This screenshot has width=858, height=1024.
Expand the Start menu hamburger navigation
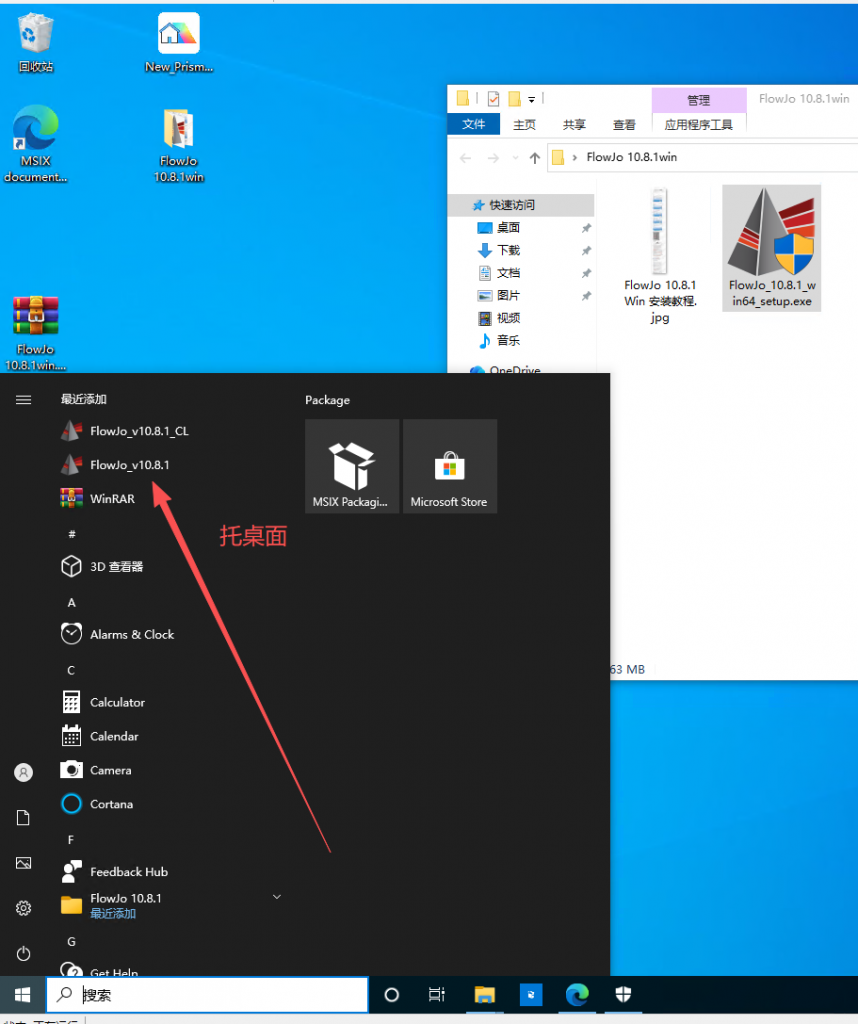pos(23,400)
